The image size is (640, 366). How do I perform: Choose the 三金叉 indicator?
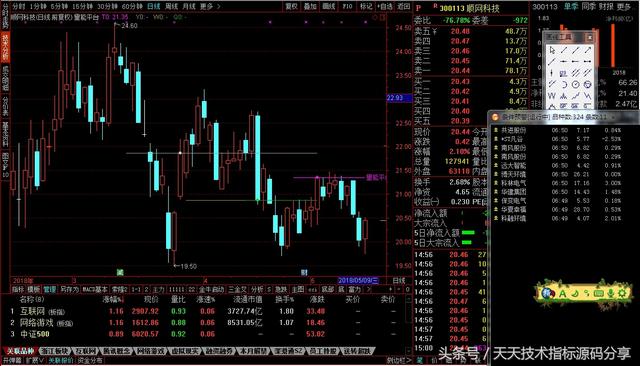tap(237, 289)
